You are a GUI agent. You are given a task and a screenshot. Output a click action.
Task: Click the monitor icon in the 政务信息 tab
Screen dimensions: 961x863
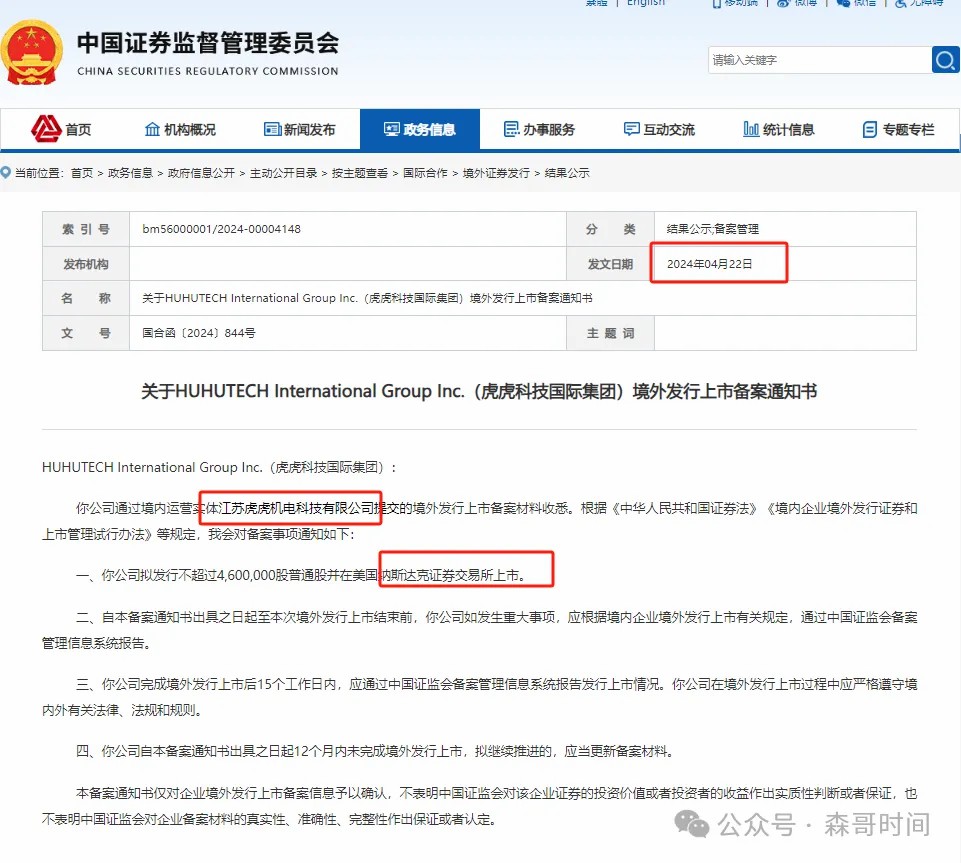(x=392, y=129)
